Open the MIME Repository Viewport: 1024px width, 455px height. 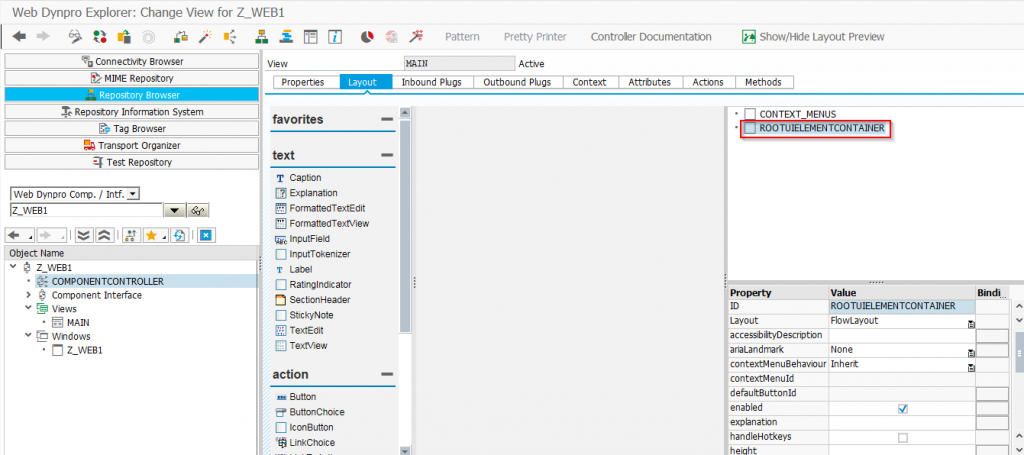click(x=132, y=78)
